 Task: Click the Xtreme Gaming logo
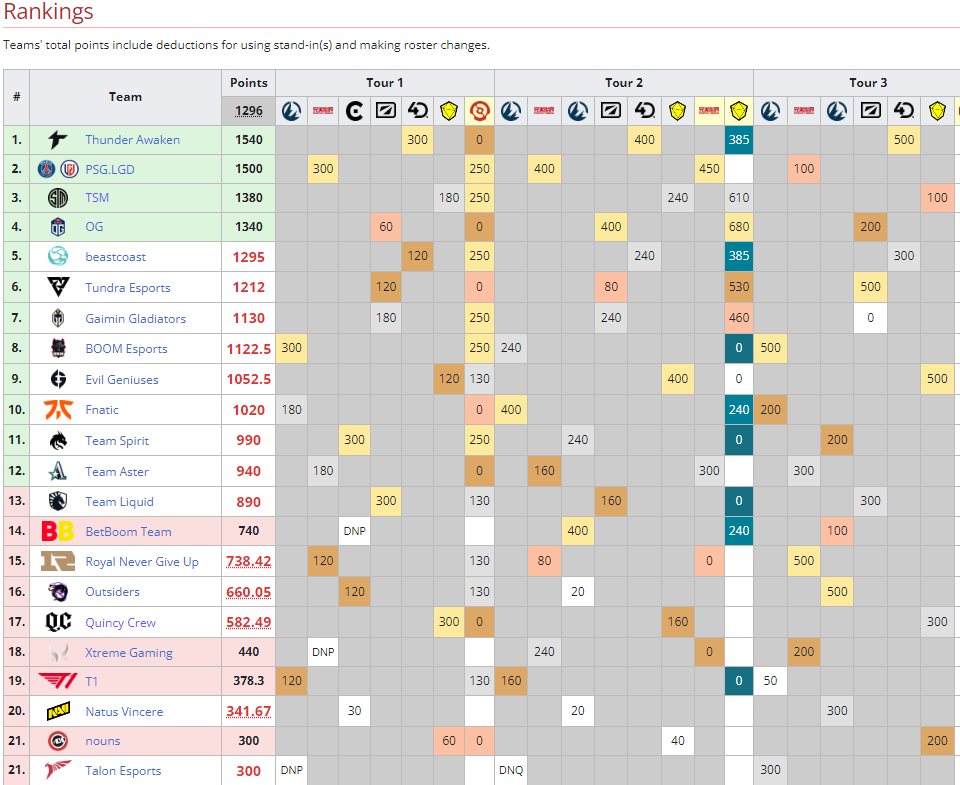58,652
